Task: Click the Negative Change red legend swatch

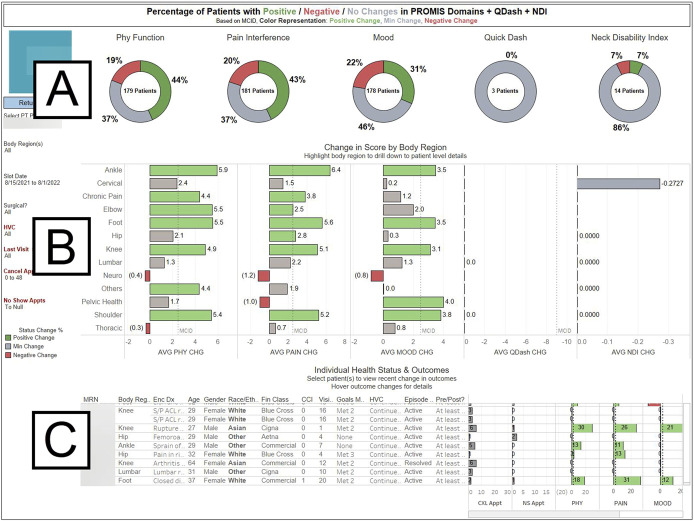Action: coord(8,355)
